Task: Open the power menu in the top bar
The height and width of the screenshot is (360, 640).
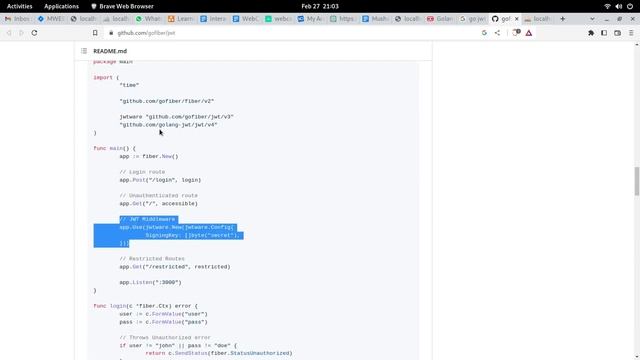Action: coord(630,6)
